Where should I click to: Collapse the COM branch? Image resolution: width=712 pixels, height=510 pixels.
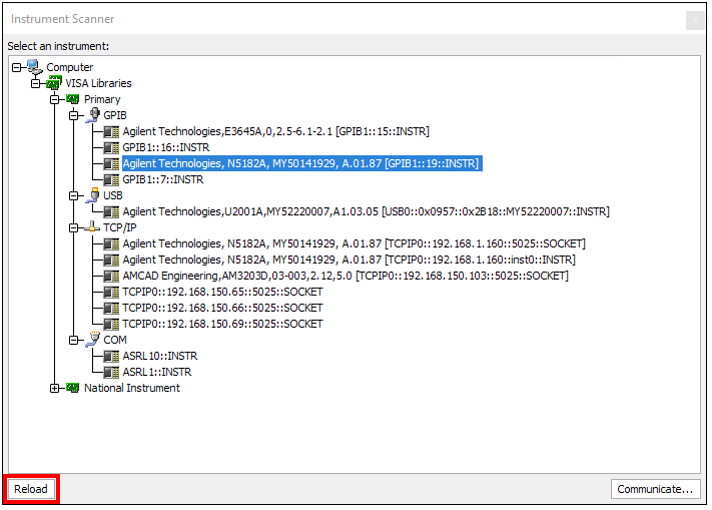(x=74, y=340)
